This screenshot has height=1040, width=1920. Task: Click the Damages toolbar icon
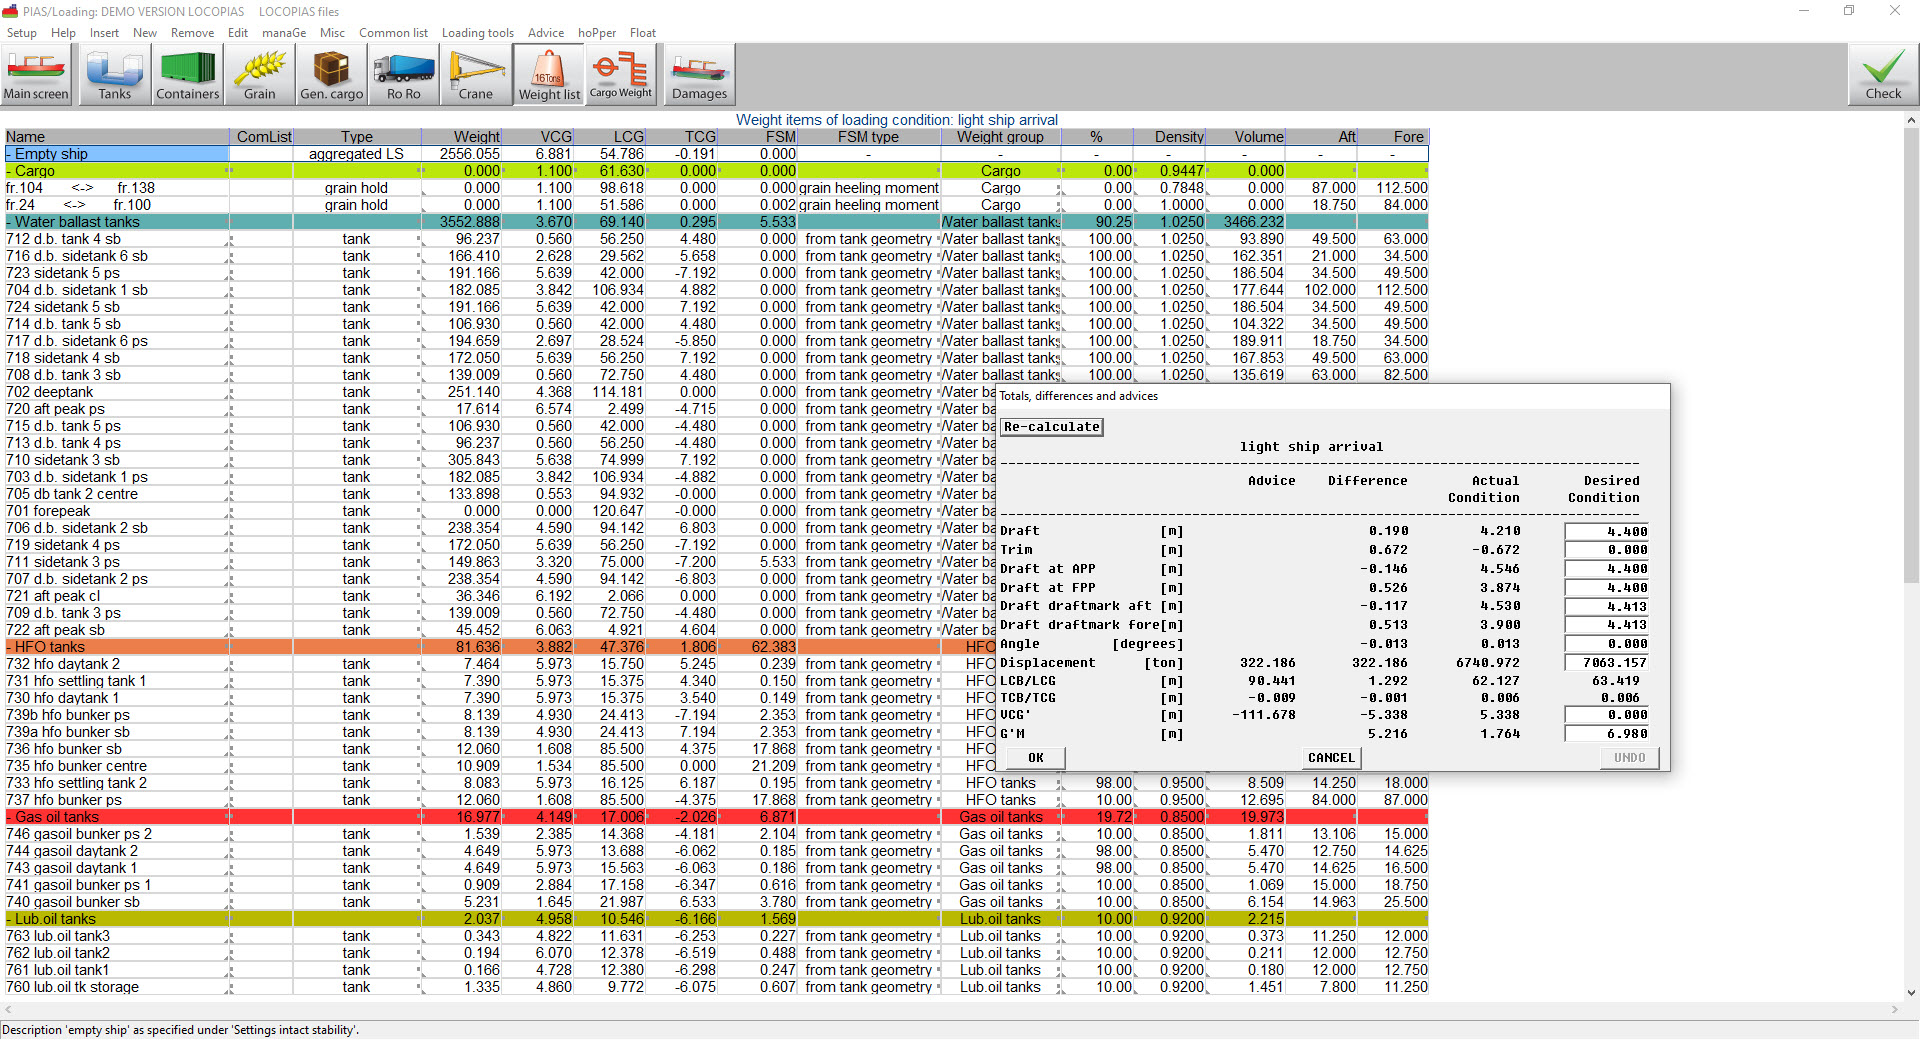coord(699,75)
